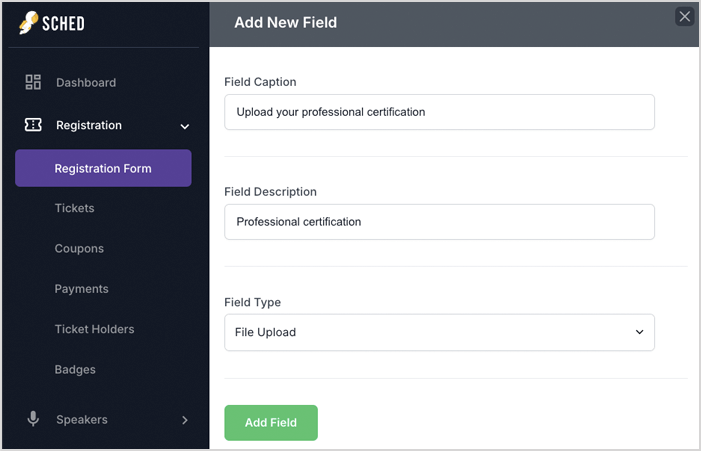This screenshot has width=701, height=451.
Task: Click the Dashboard label in the sidebar
Action: [x=86, y=83]
